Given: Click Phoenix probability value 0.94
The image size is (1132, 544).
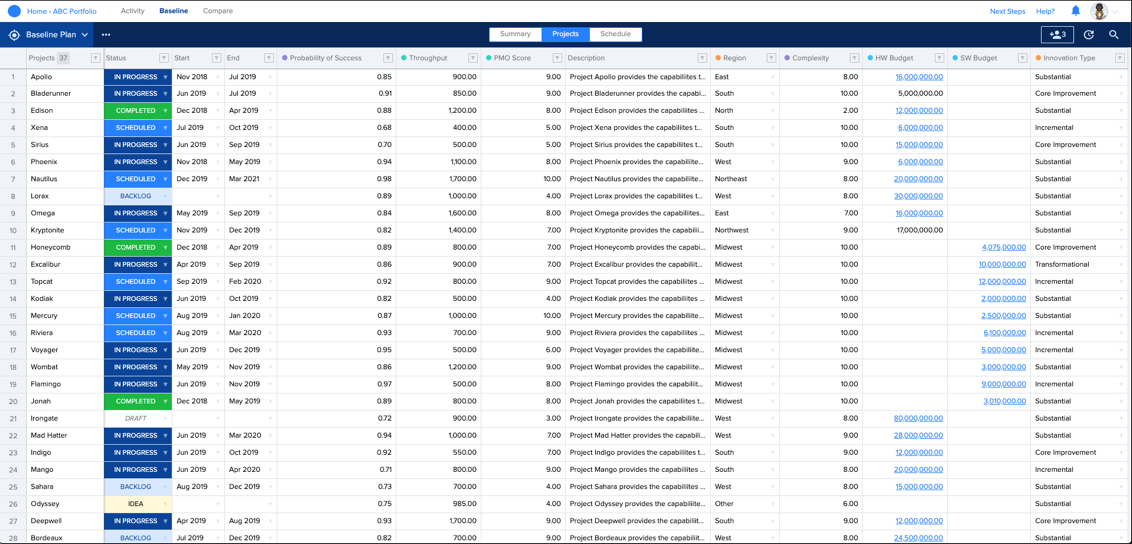Looking at the screenshot, I should pyautogui.click(x=384, y=162).
